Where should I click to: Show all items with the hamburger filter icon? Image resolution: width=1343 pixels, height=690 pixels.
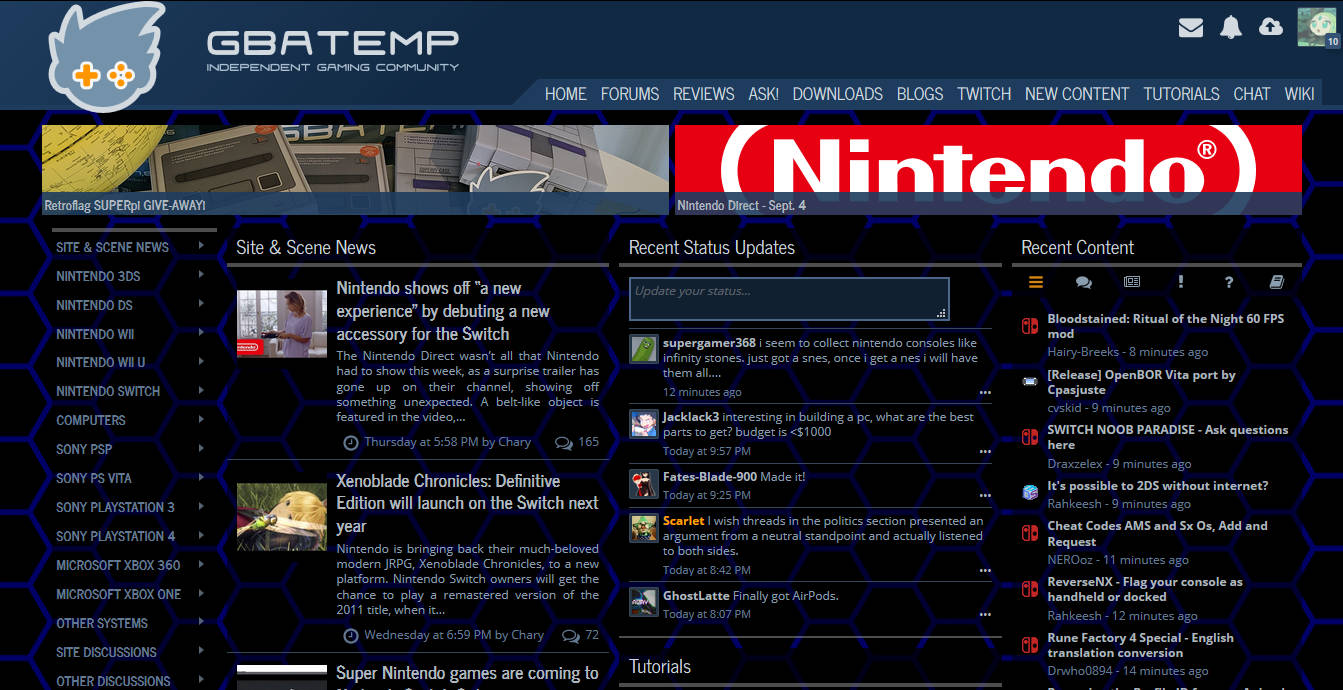[x=1036, y=282]
